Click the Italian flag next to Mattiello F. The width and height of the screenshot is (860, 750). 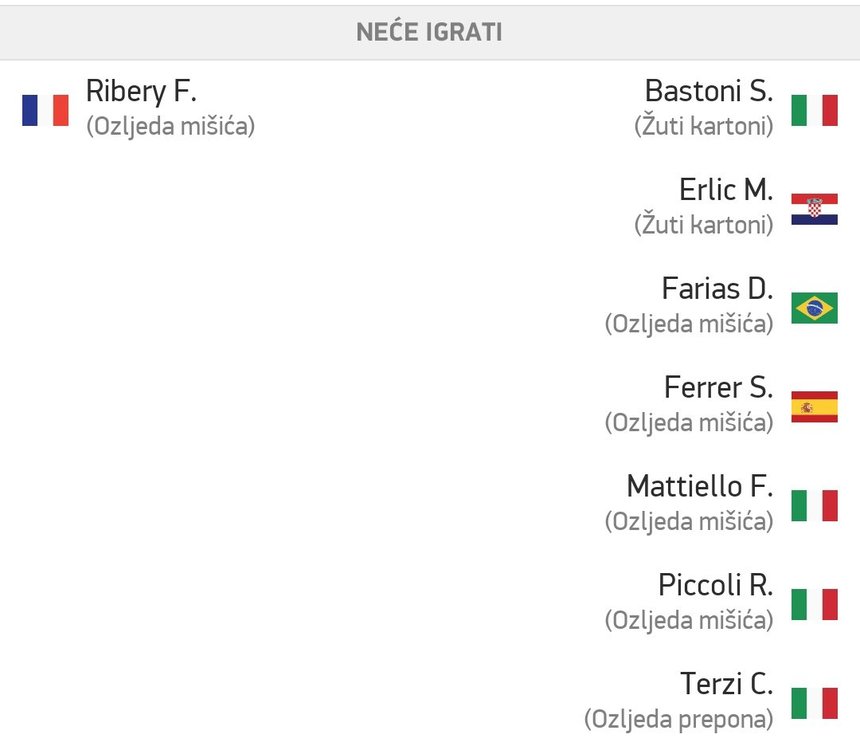pos(814,506)
